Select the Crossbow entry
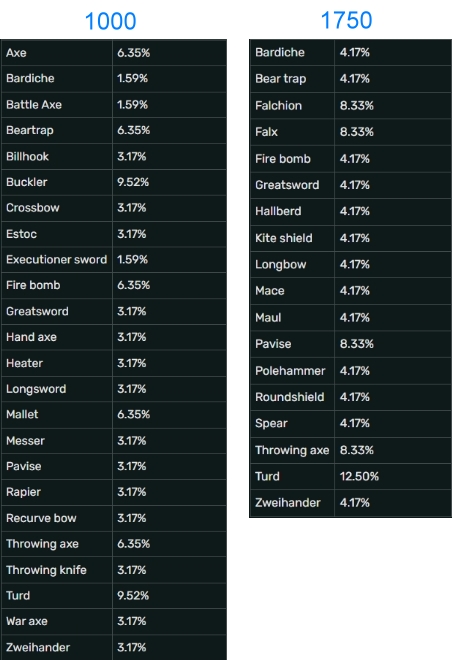Screen dimensions: 453x660 (x=33, y=208)
